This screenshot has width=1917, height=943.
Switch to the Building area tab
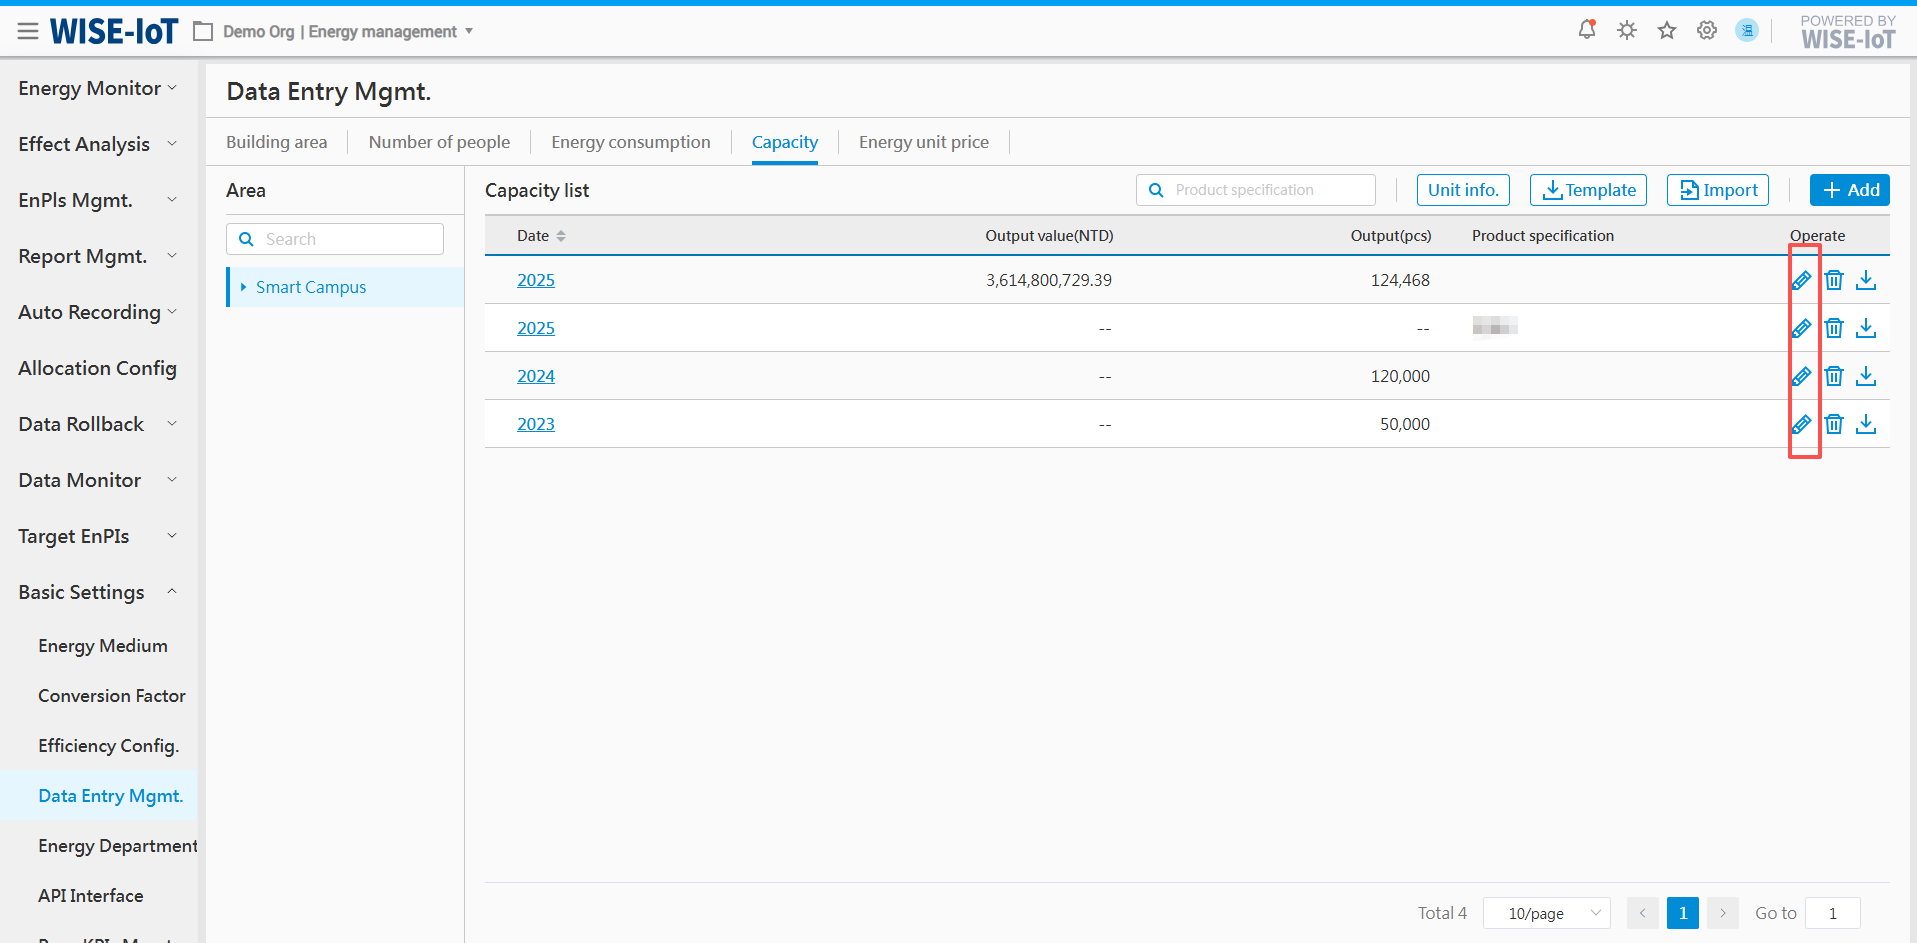point(276,142)
